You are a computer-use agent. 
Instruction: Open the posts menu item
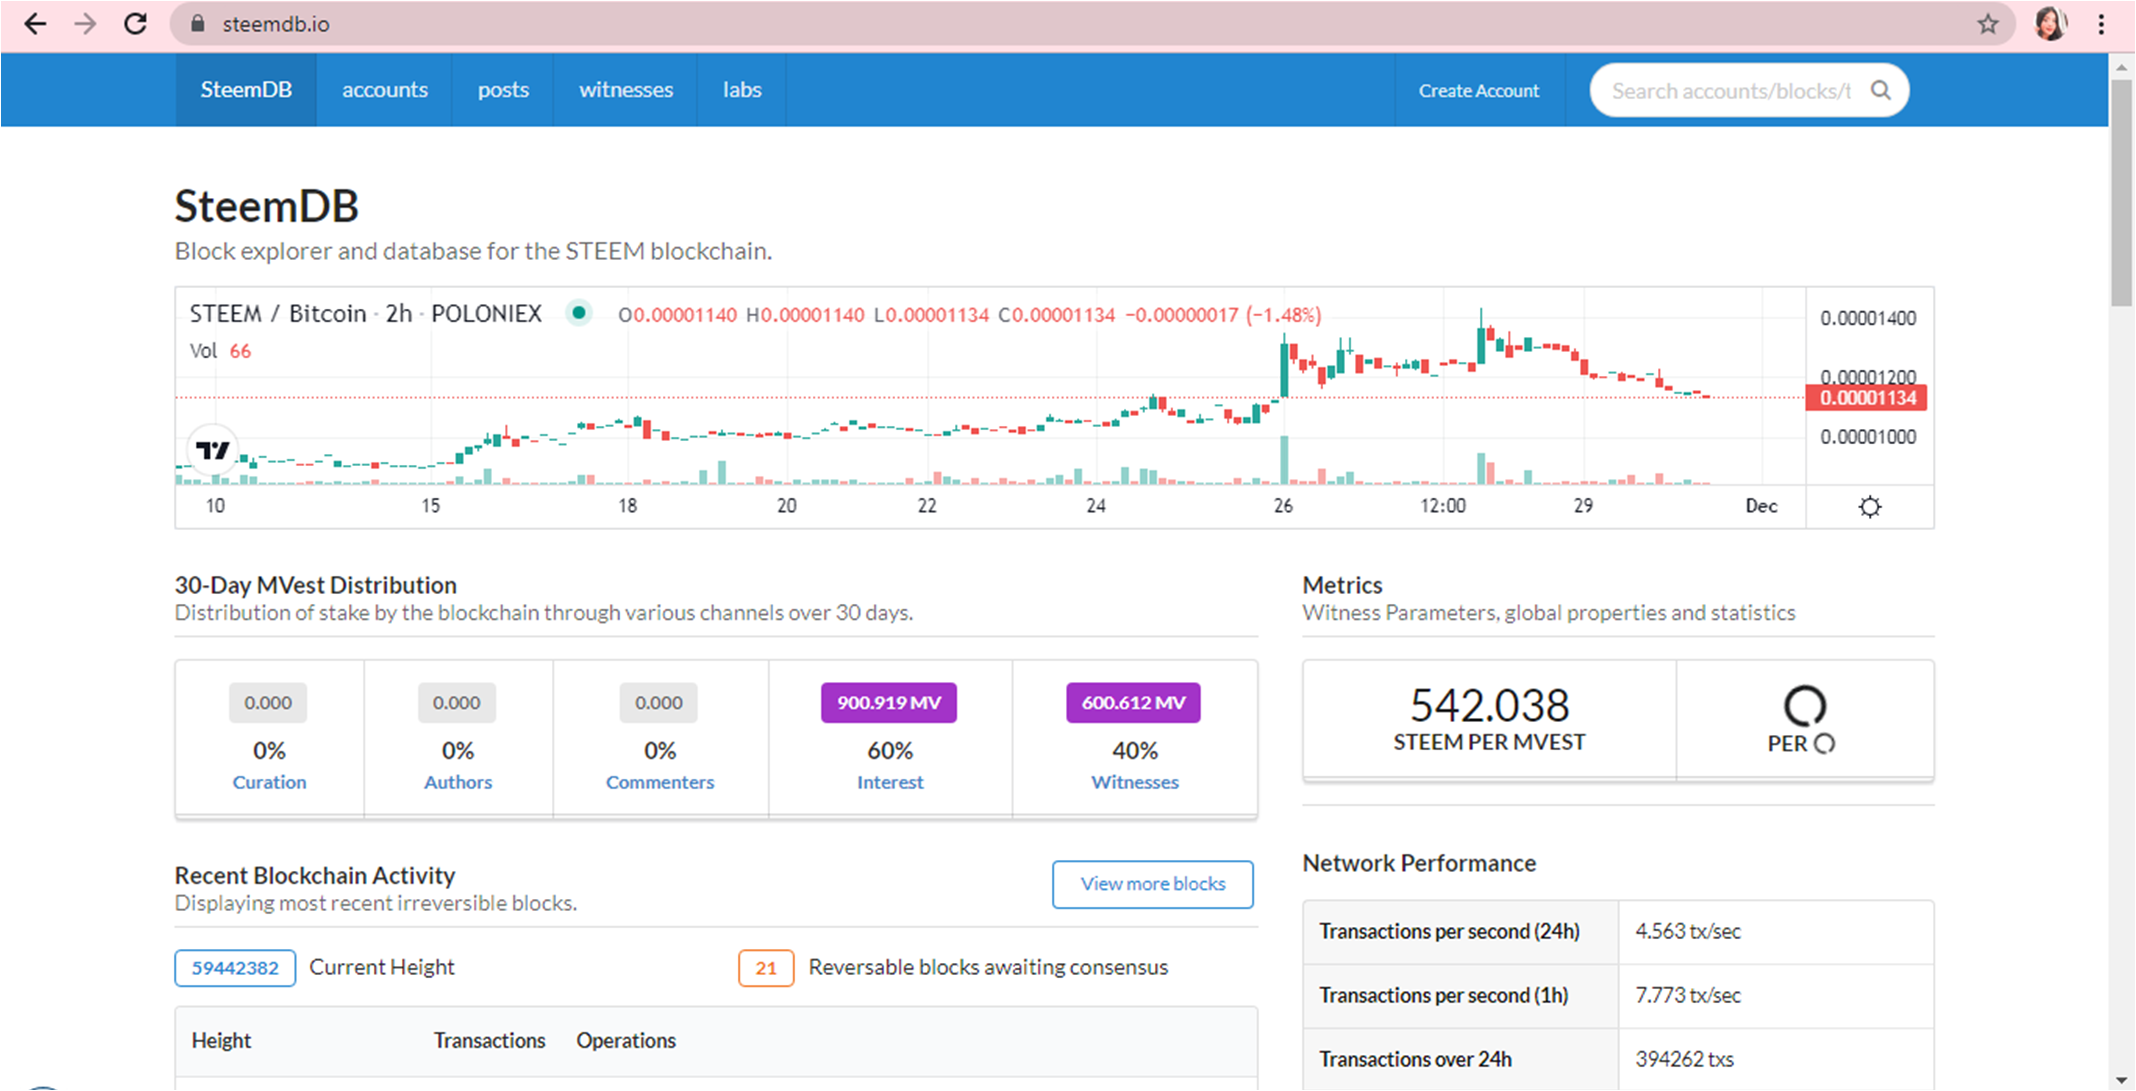[x=503, y=90]
